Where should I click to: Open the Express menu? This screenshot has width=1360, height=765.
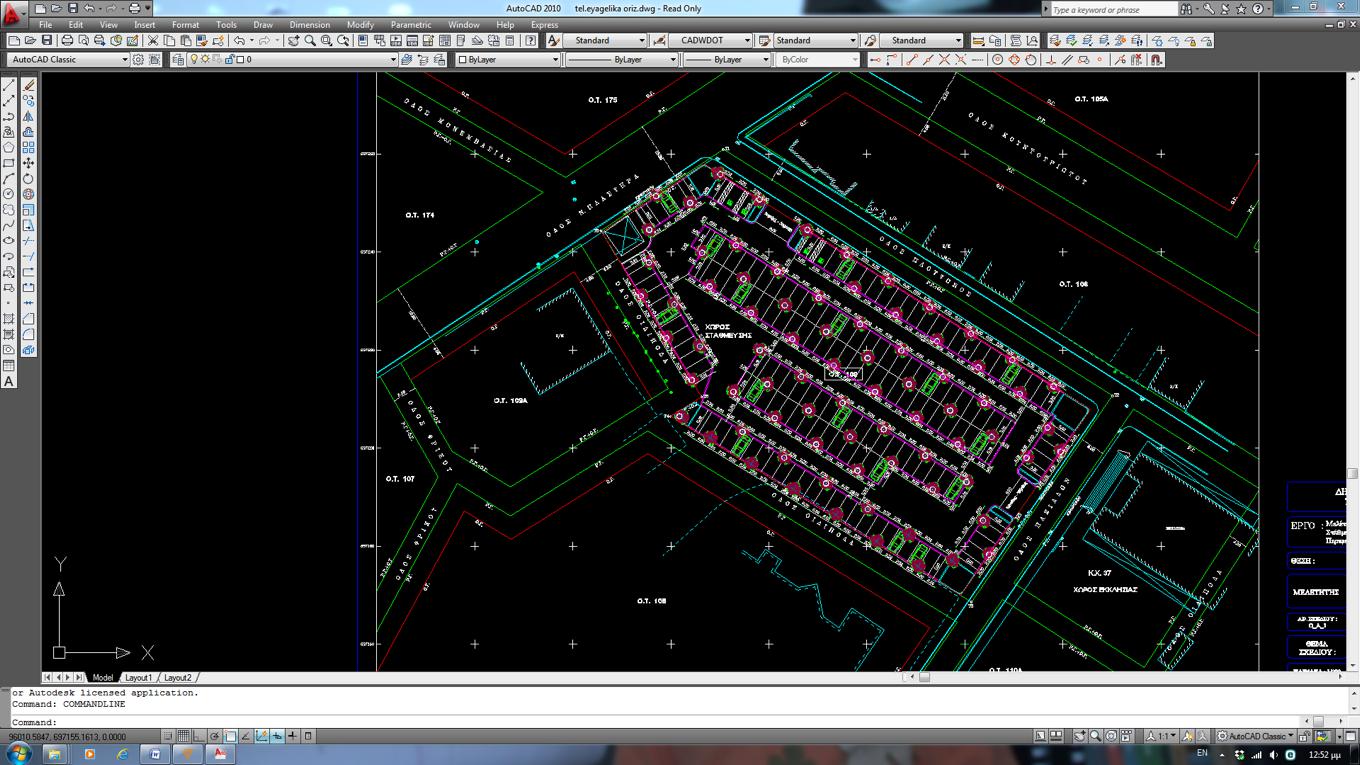[544, 24]
